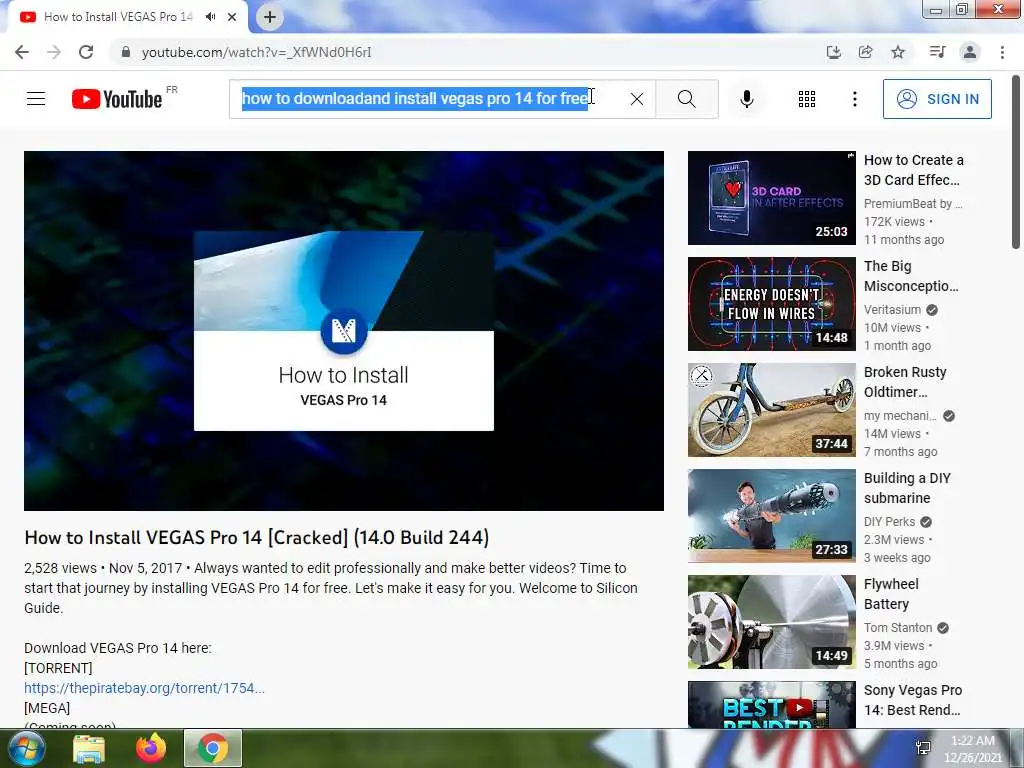Image resolution: width=1024 pixels, height=768 pixels.
Task: Click the Veritasium channel name
Action: pyautogui.click(x=892, y=310)
